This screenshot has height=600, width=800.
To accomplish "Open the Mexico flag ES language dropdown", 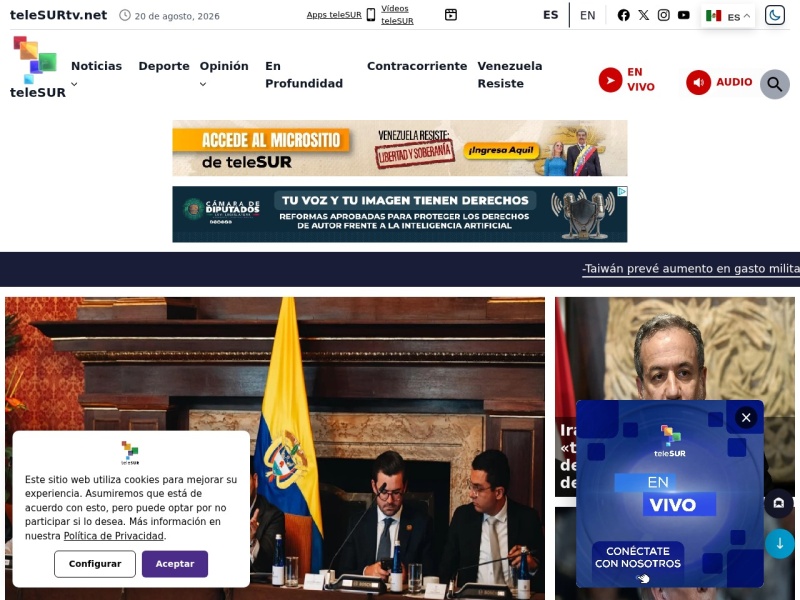I will click(728, 16).
